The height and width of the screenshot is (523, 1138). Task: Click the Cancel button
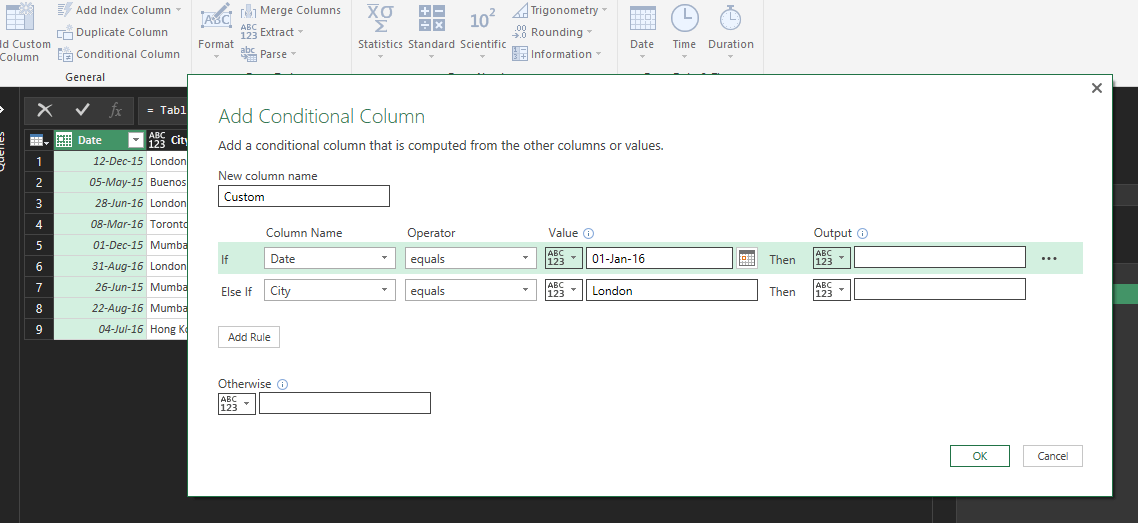[1052, 456]
